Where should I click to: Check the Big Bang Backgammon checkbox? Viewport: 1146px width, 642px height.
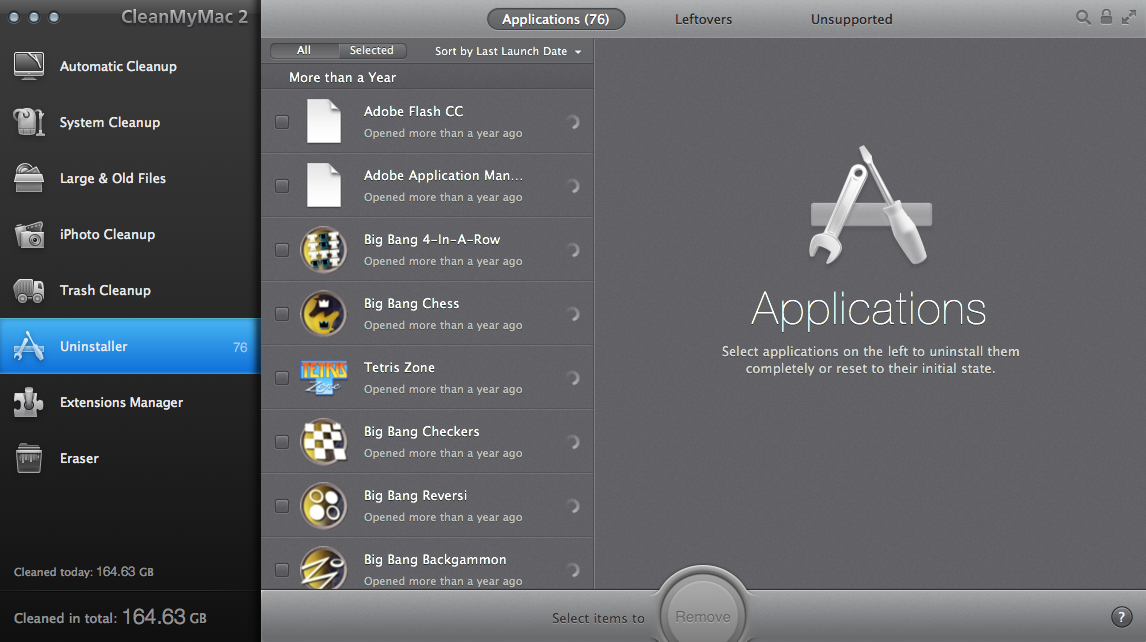pos(282,570)
